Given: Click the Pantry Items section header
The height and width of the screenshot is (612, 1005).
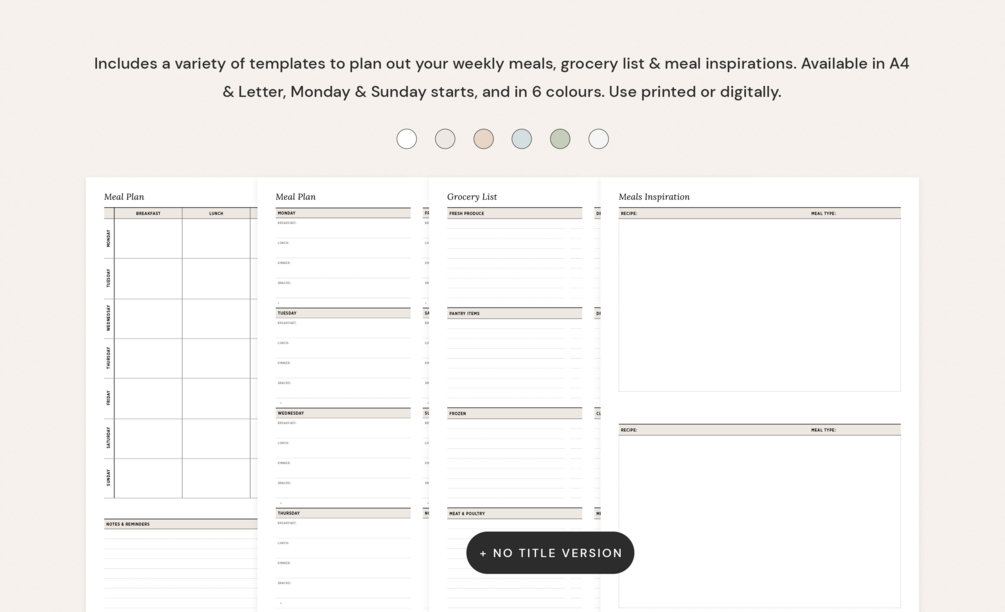Looking at the screenshot, I should coord(465,313).
